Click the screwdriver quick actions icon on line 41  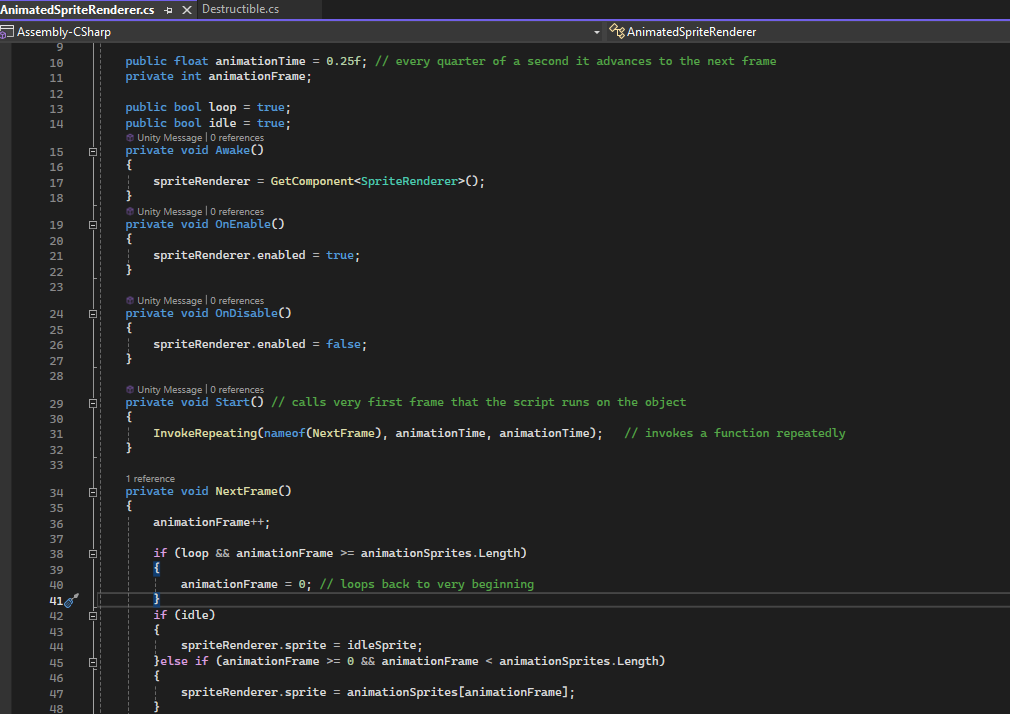tap(71, 600)
